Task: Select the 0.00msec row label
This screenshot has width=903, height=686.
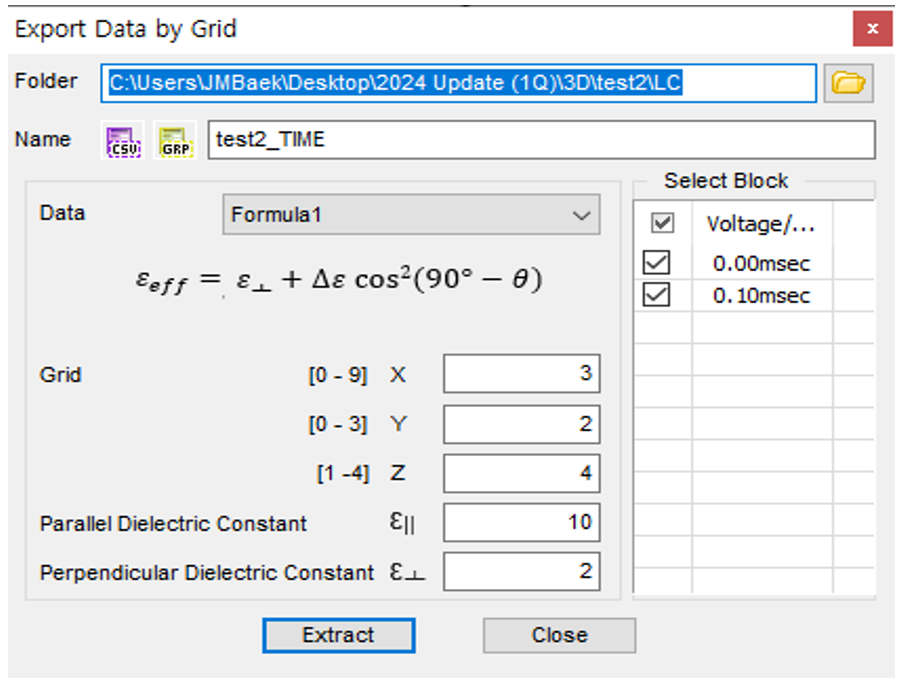Action: coord(761,264)
